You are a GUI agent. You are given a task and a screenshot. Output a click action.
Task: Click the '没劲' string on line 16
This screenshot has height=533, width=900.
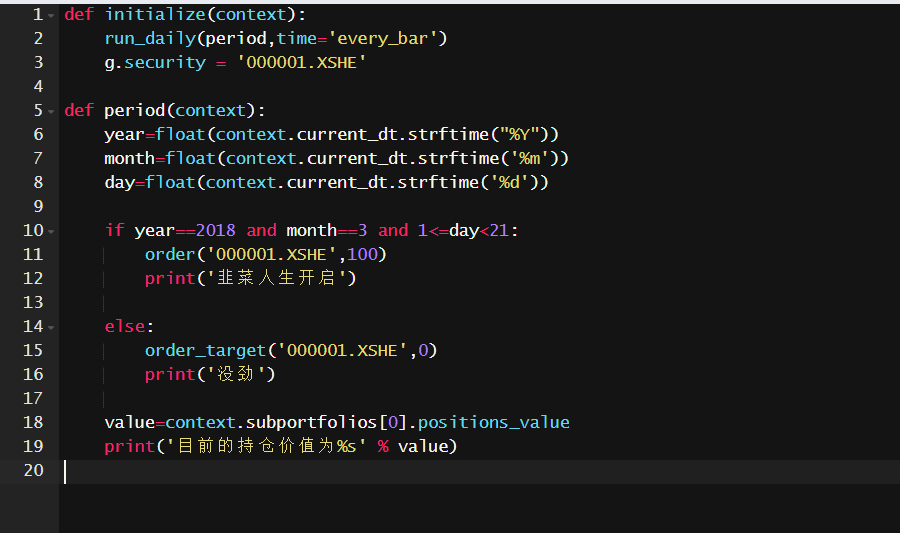pyautogui.click(x=240, y=374)
